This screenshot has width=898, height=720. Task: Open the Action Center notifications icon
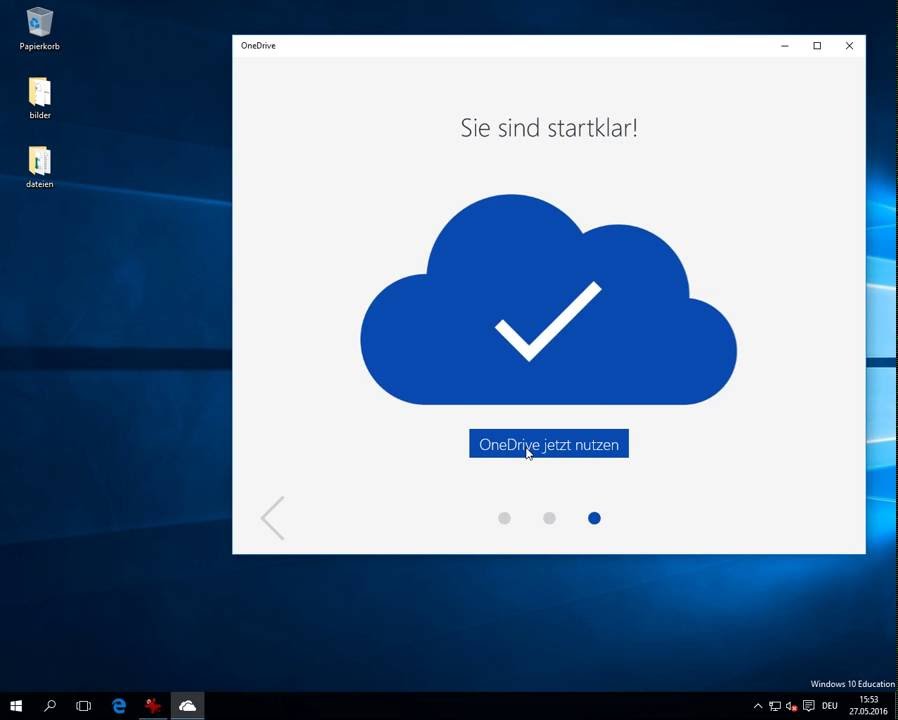809,706
